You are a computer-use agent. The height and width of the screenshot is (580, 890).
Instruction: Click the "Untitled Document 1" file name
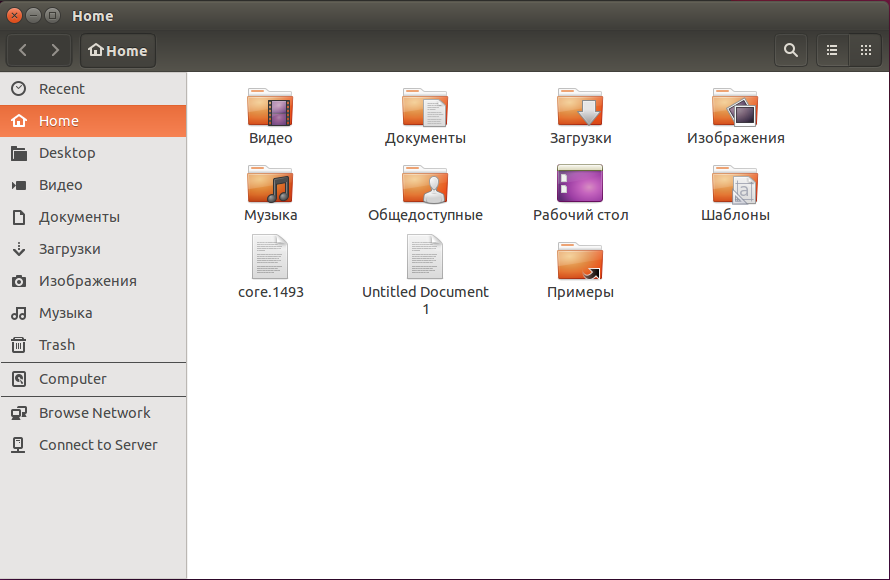click(x=425, y=300)
